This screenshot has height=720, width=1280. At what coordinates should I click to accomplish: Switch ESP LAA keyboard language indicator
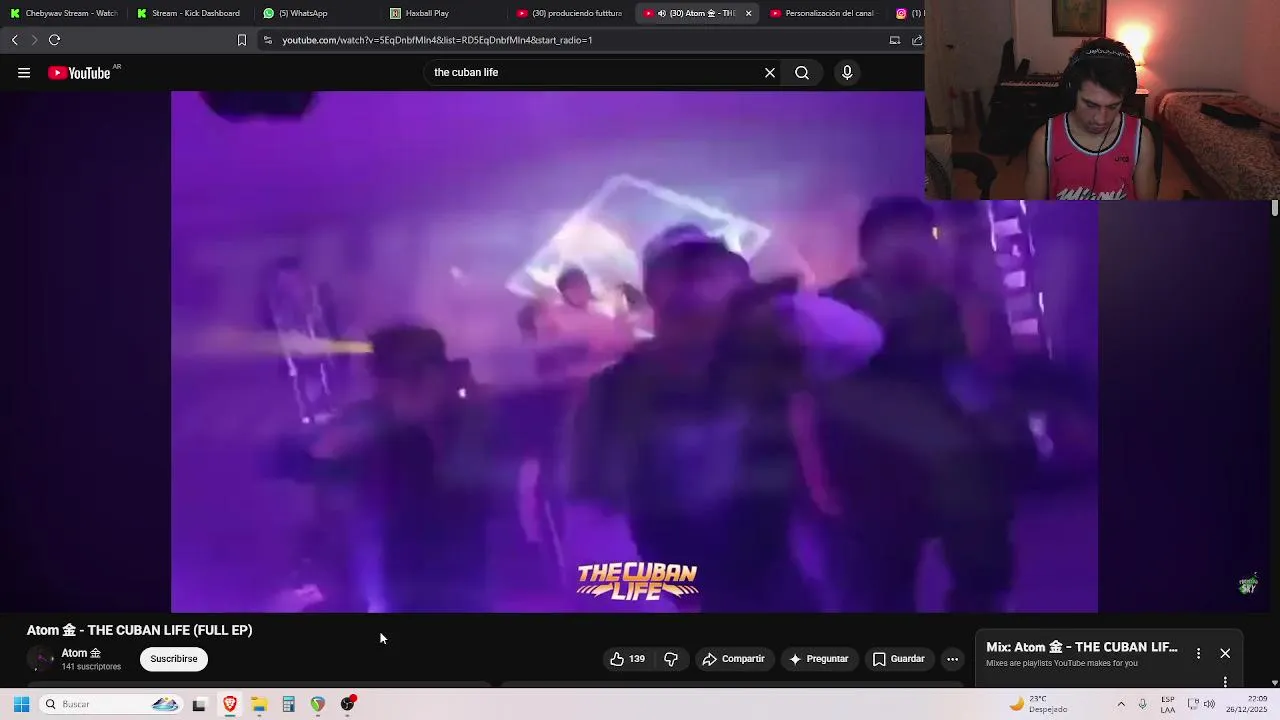pyautogui.click(x=1168, y=704)
